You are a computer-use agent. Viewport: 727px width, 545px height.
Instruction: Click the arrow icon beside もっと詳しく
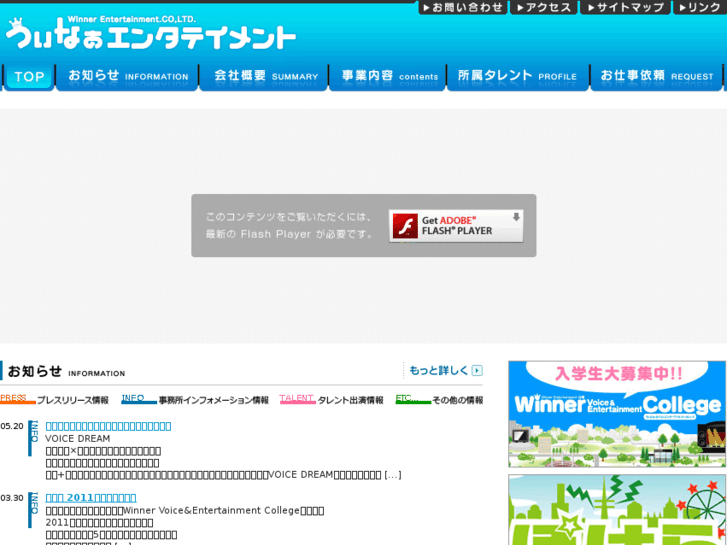click(477, 371)
